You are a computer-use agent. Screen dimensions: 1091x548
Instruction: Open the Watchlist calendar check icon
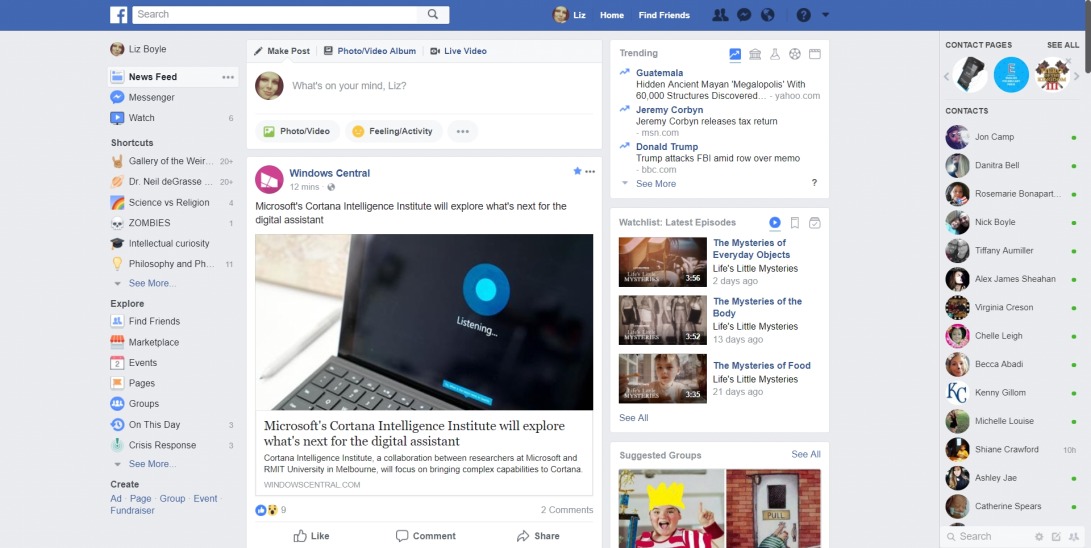tap(815, 223)
